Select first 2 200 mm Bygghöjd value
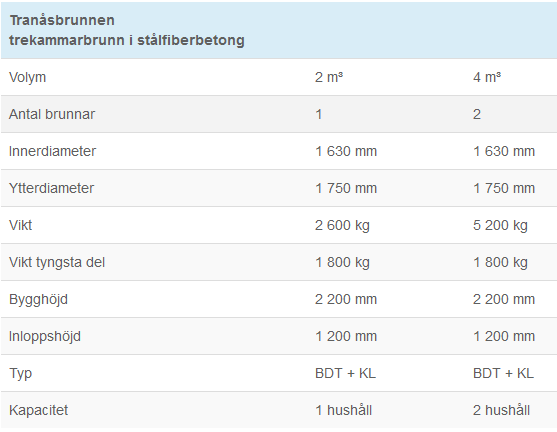 pos(346,299)
